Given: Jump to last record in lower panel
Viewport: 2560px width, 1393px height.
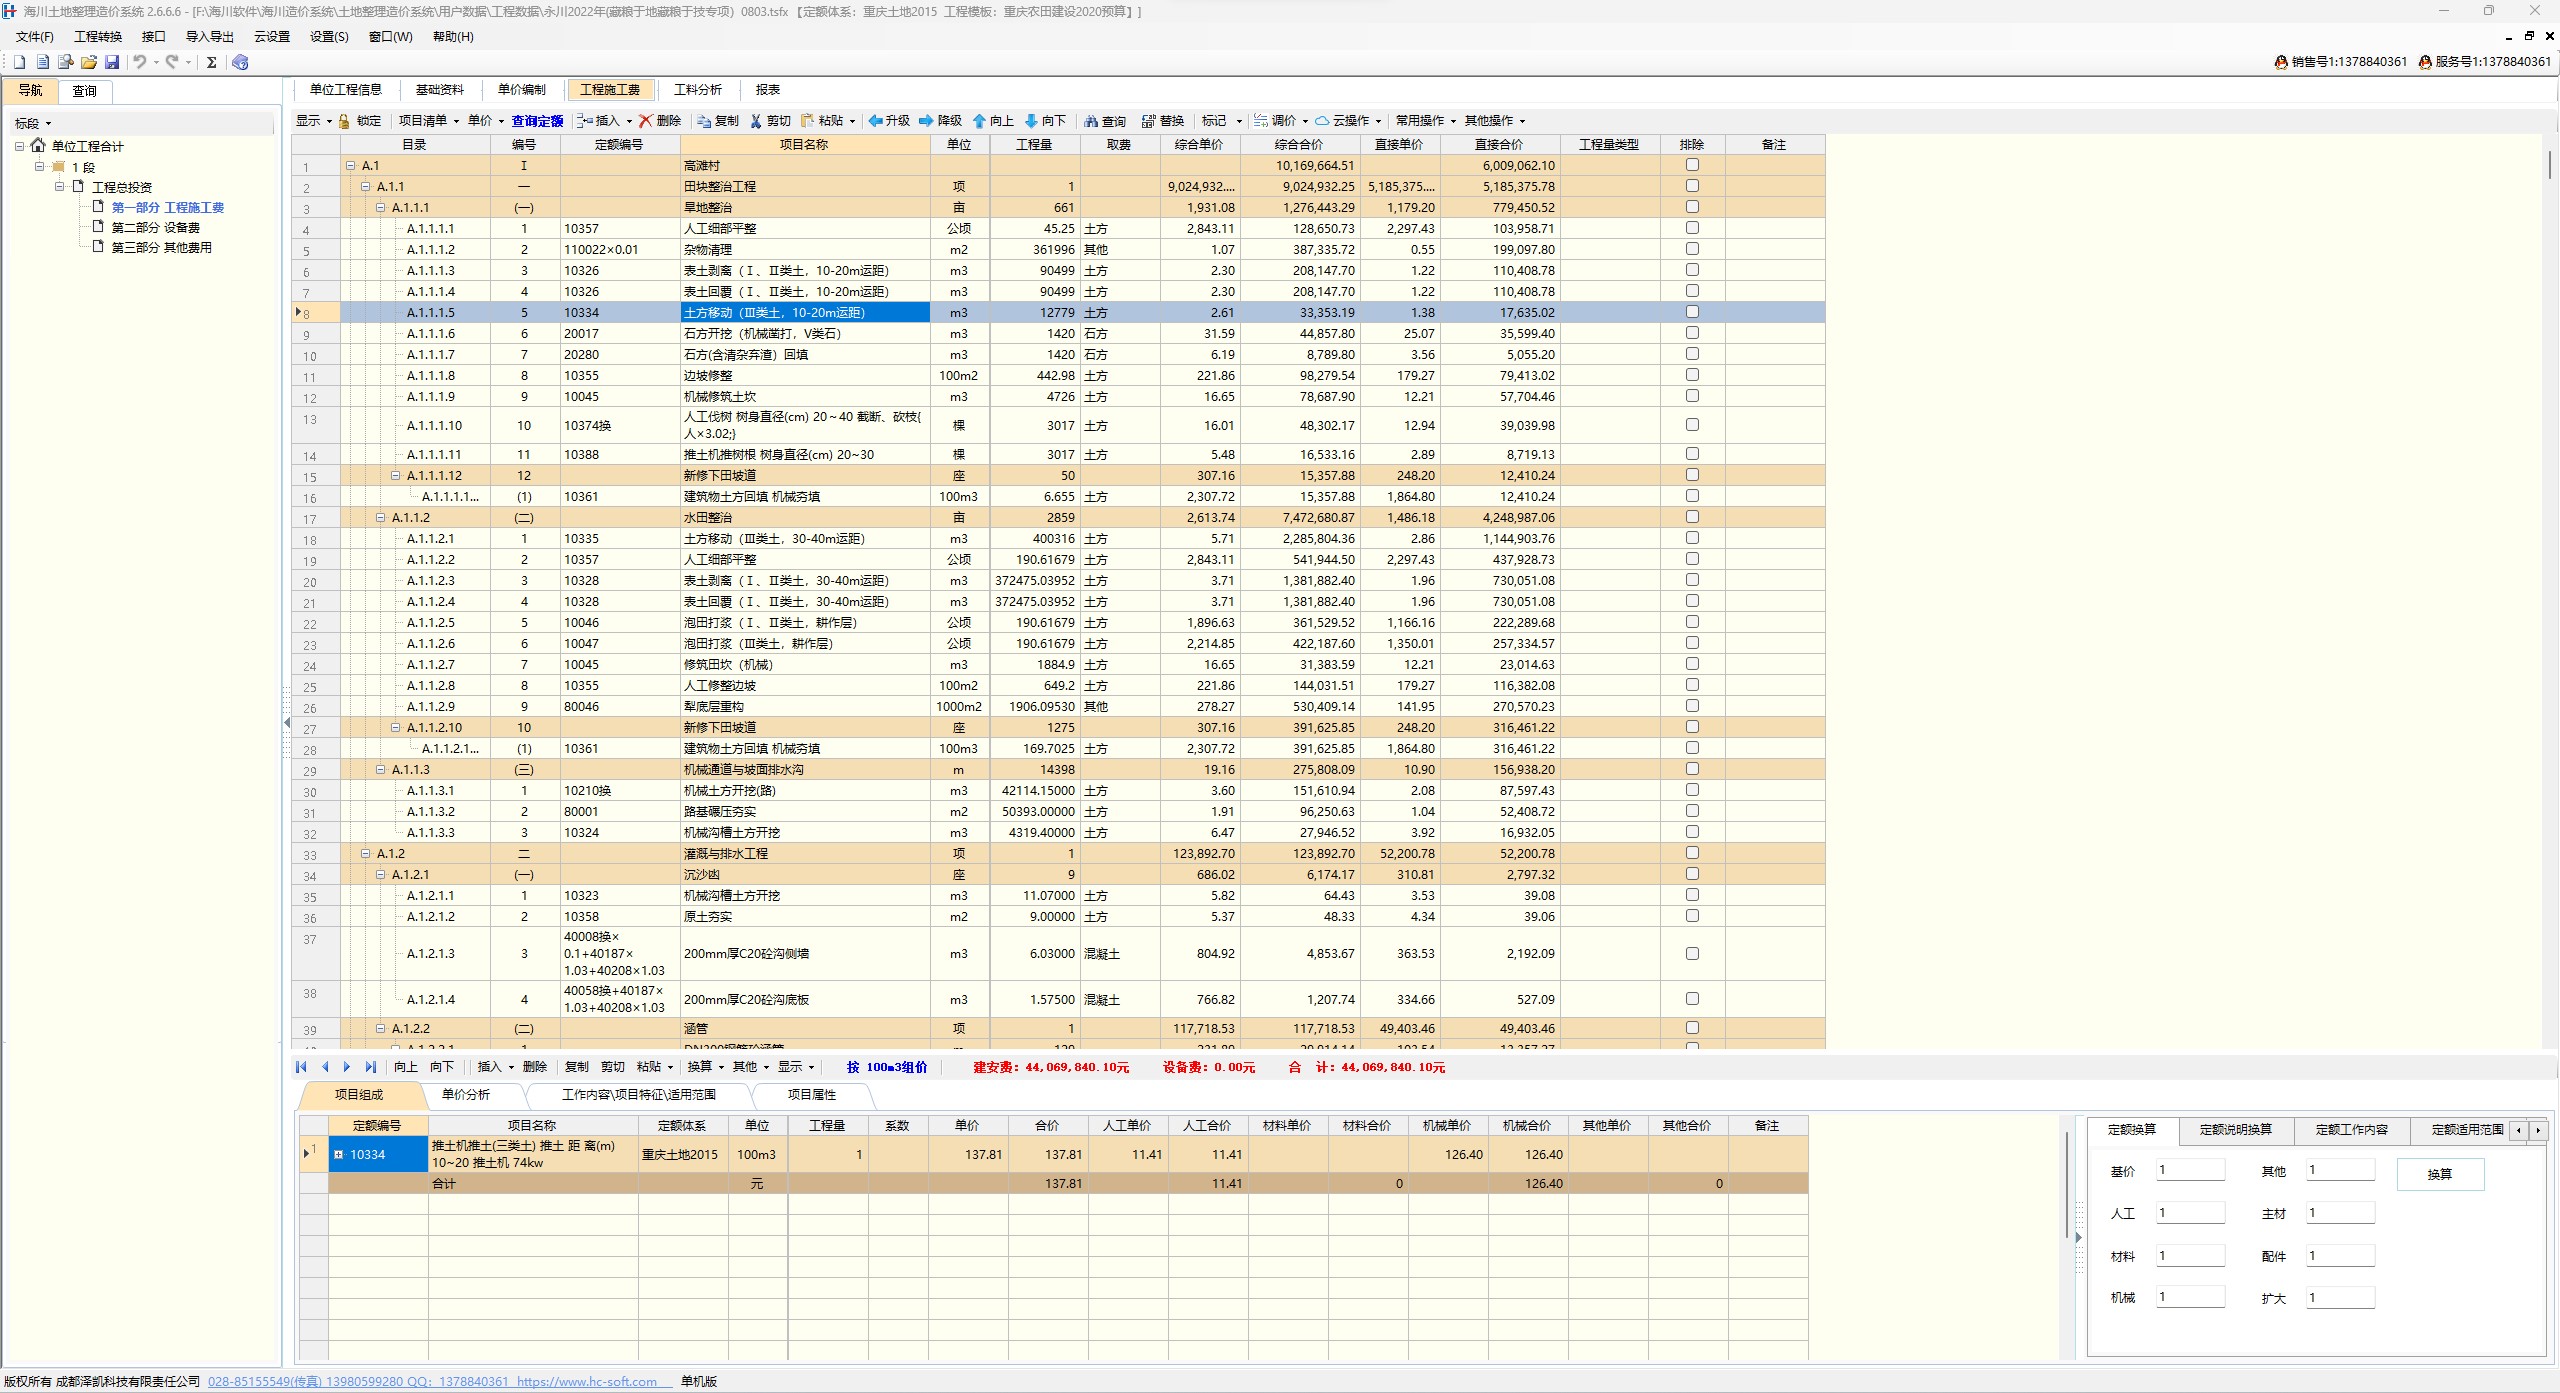Looking at the screenshot, I should [371, 1067].
